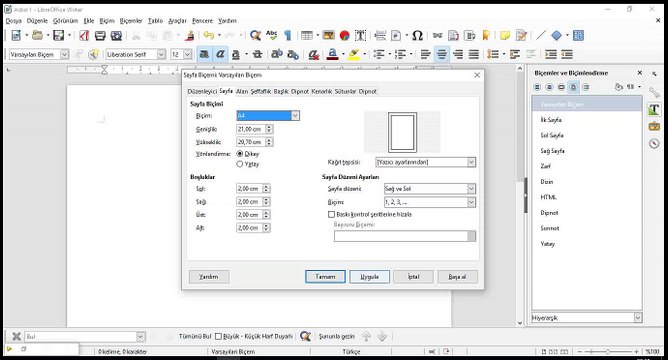Click the Tümünü Bul button
This screenshot has height=360, width=668.
[195, 337]
